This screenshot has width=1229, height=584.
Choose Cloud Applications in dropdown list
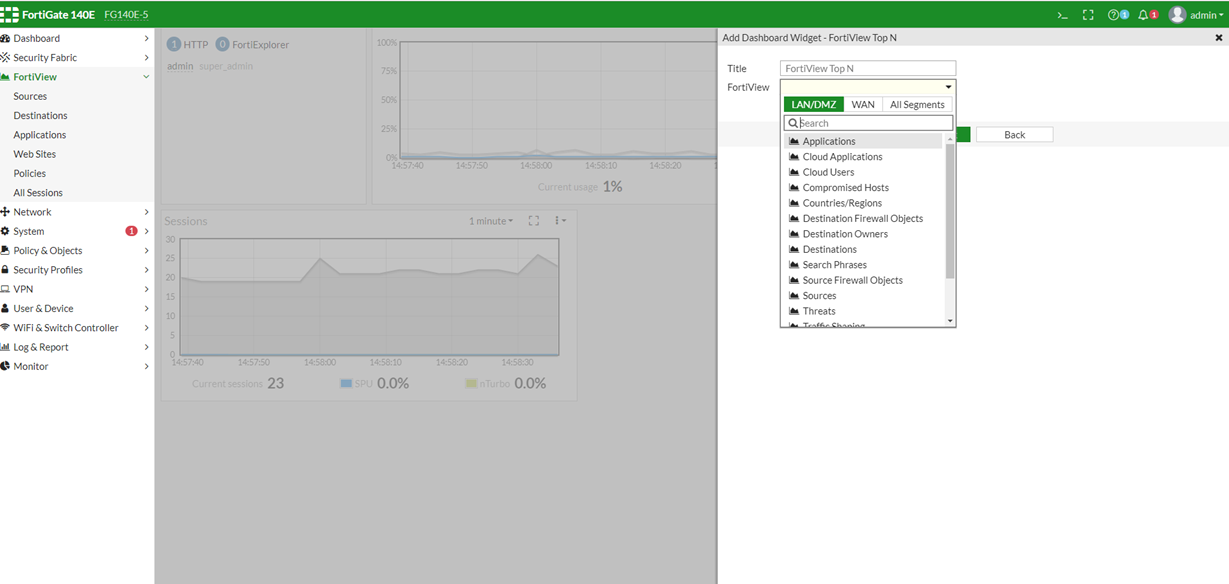point(842,157)
